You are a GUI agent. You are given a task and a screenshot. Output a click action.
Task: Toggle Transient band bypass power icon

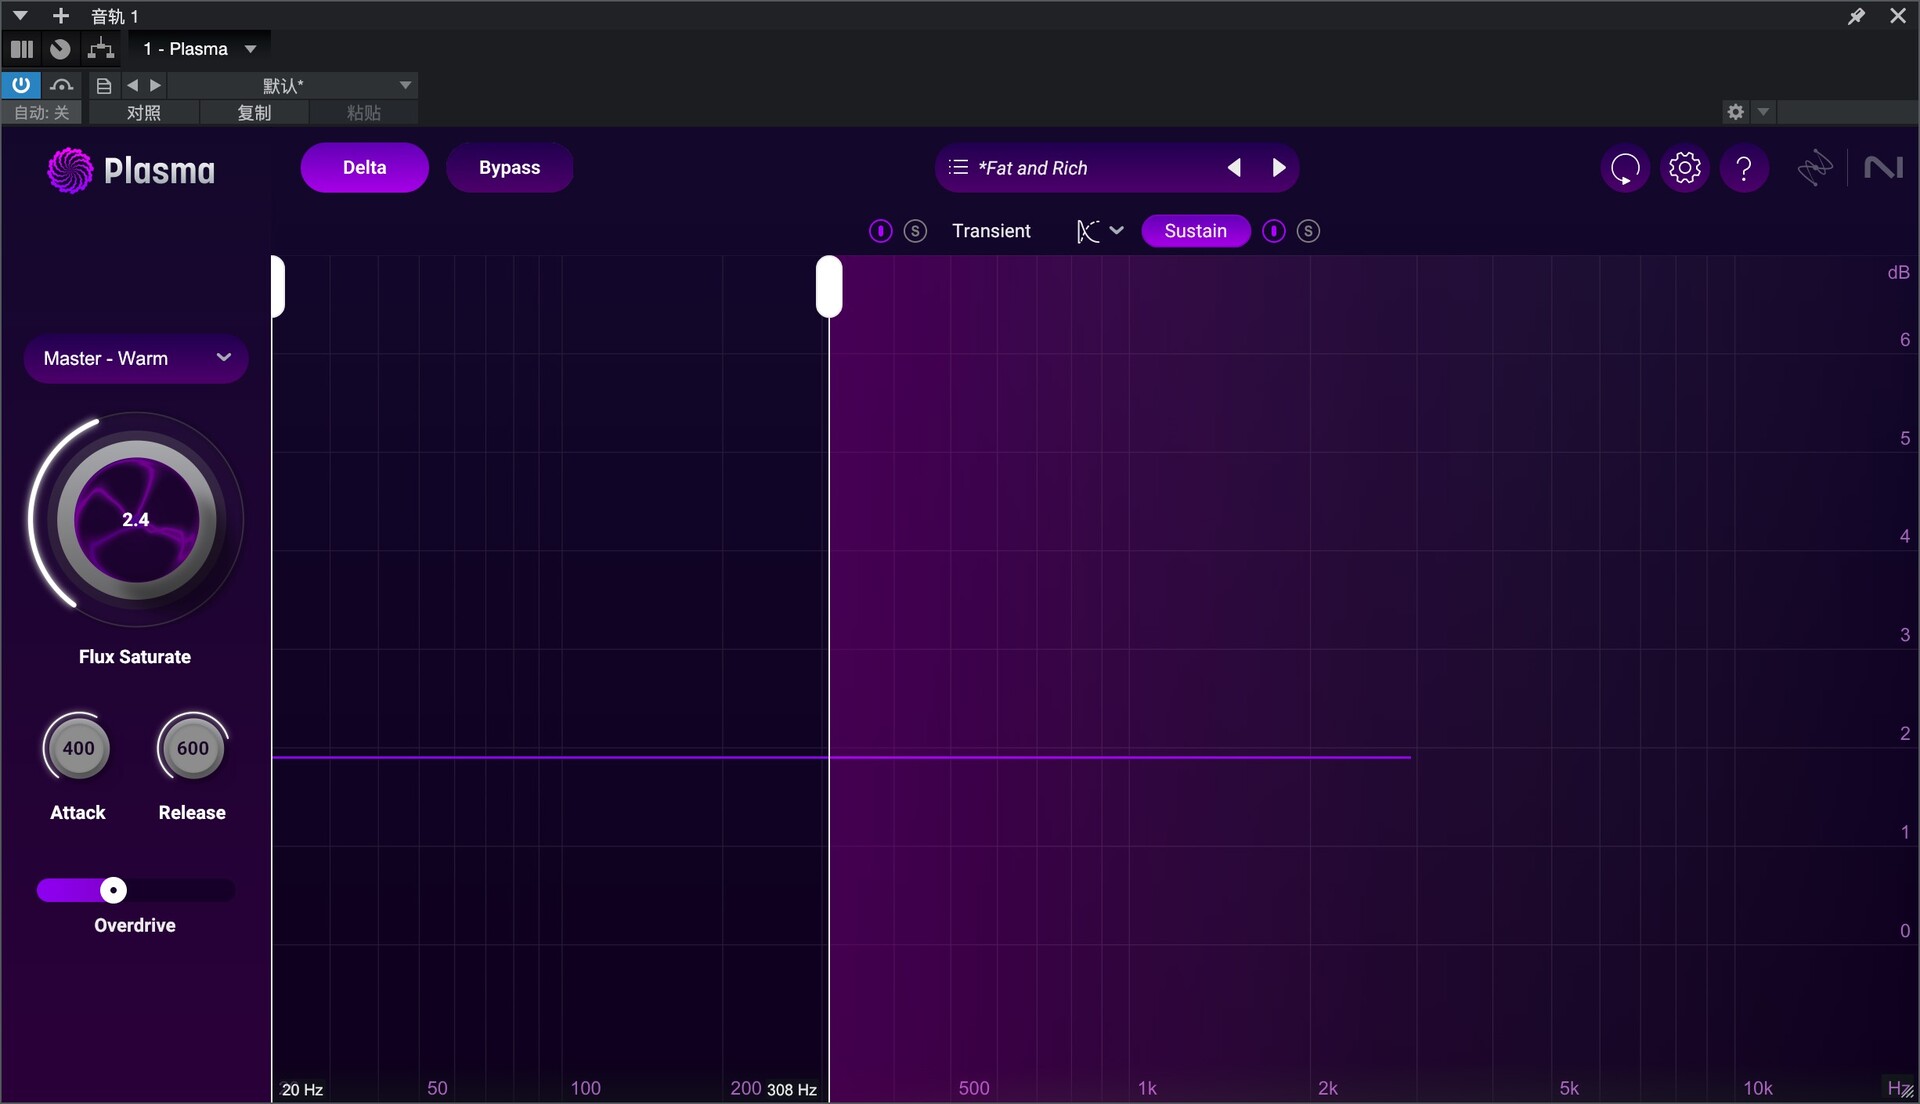coord(880,231)
